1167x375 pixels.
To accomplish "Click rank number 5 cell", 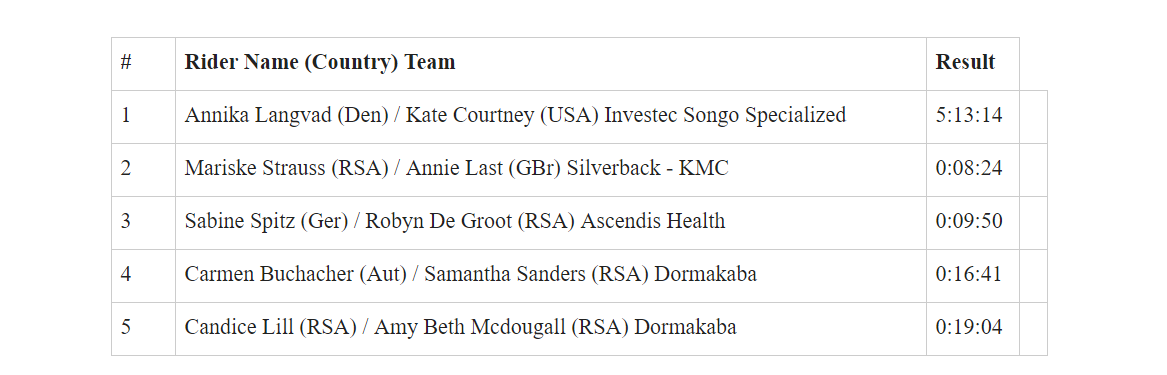I will coord(144,328).
